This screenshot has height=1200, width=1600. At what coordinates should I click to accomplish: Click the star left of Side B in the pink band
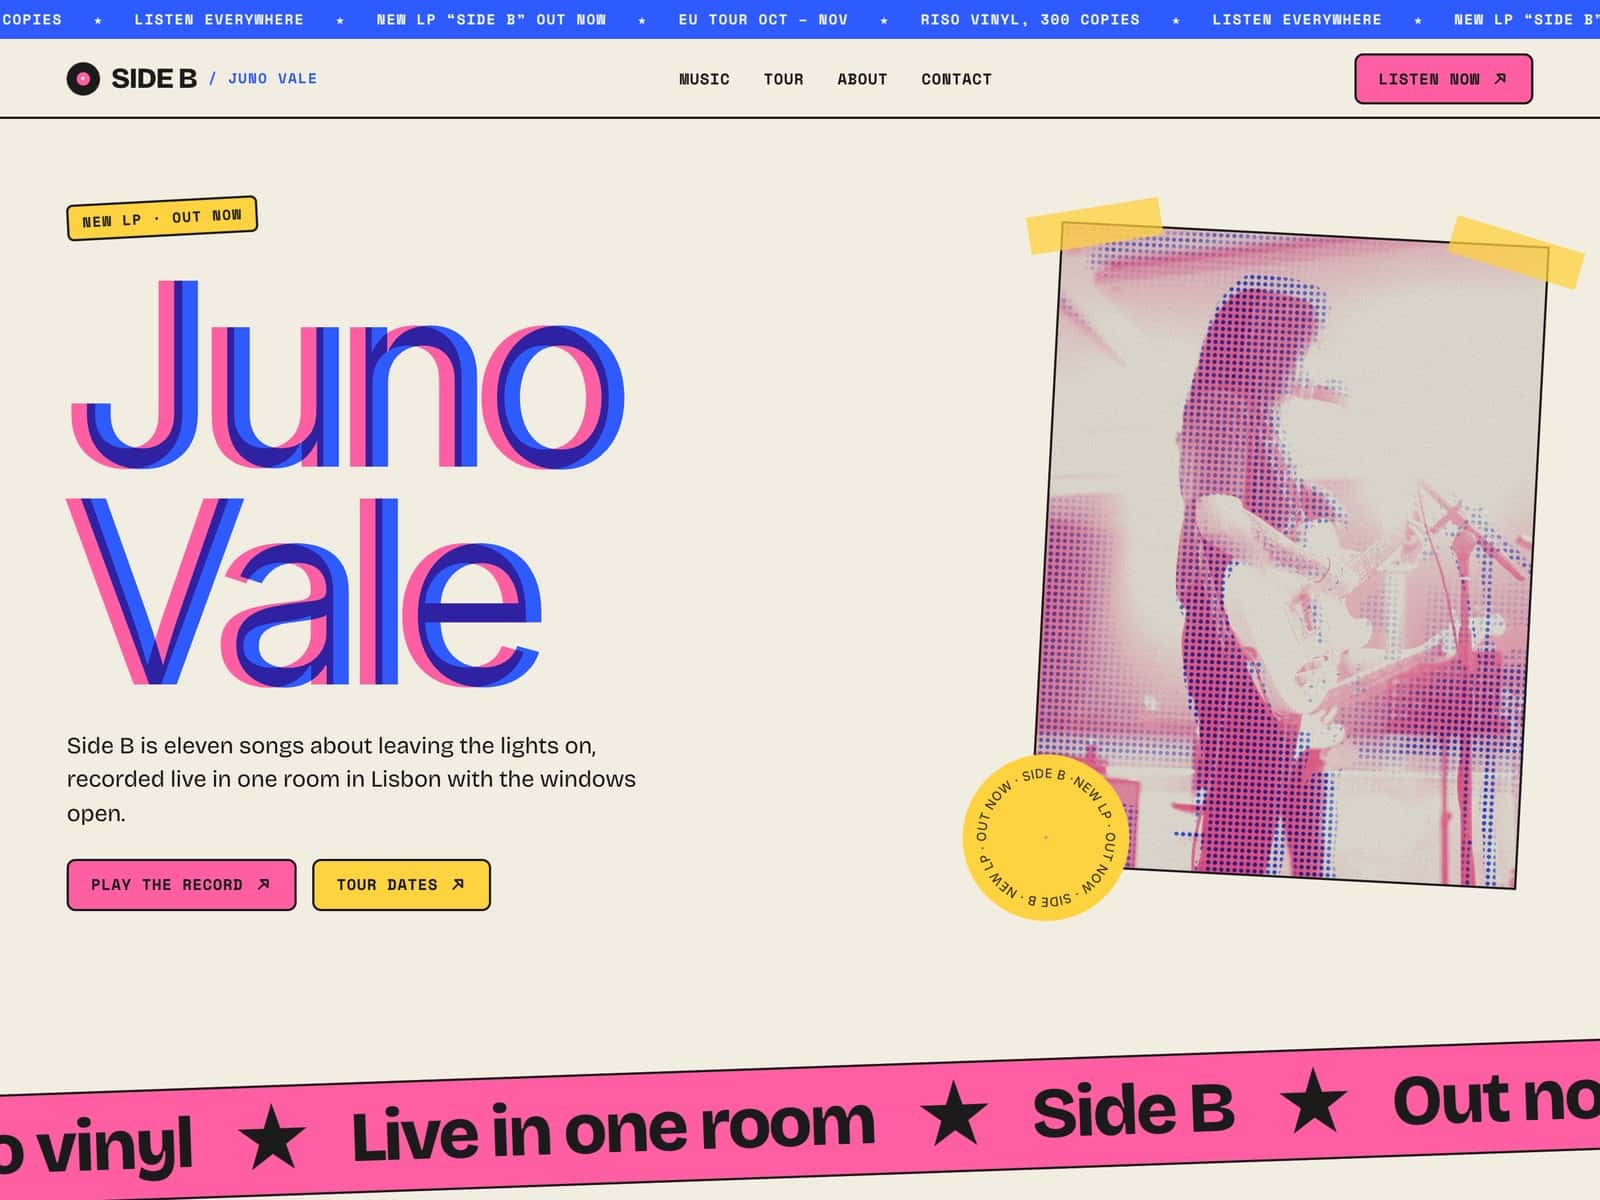[x=954, y=1114]
